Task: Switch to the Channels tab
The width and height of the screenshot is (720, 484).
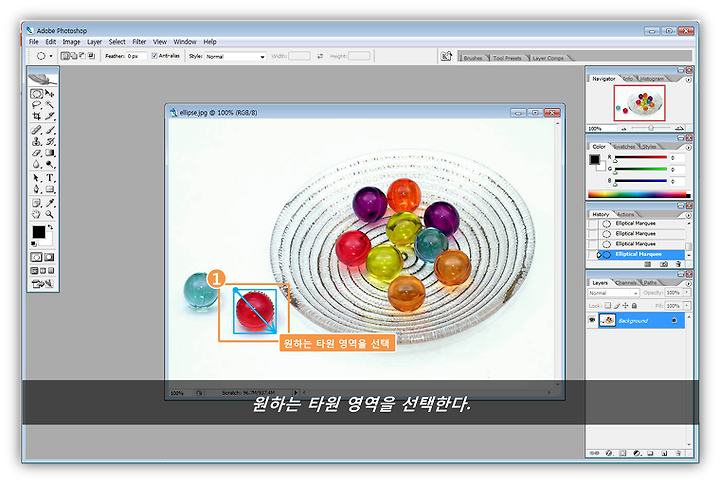Action: click(626, 282)
